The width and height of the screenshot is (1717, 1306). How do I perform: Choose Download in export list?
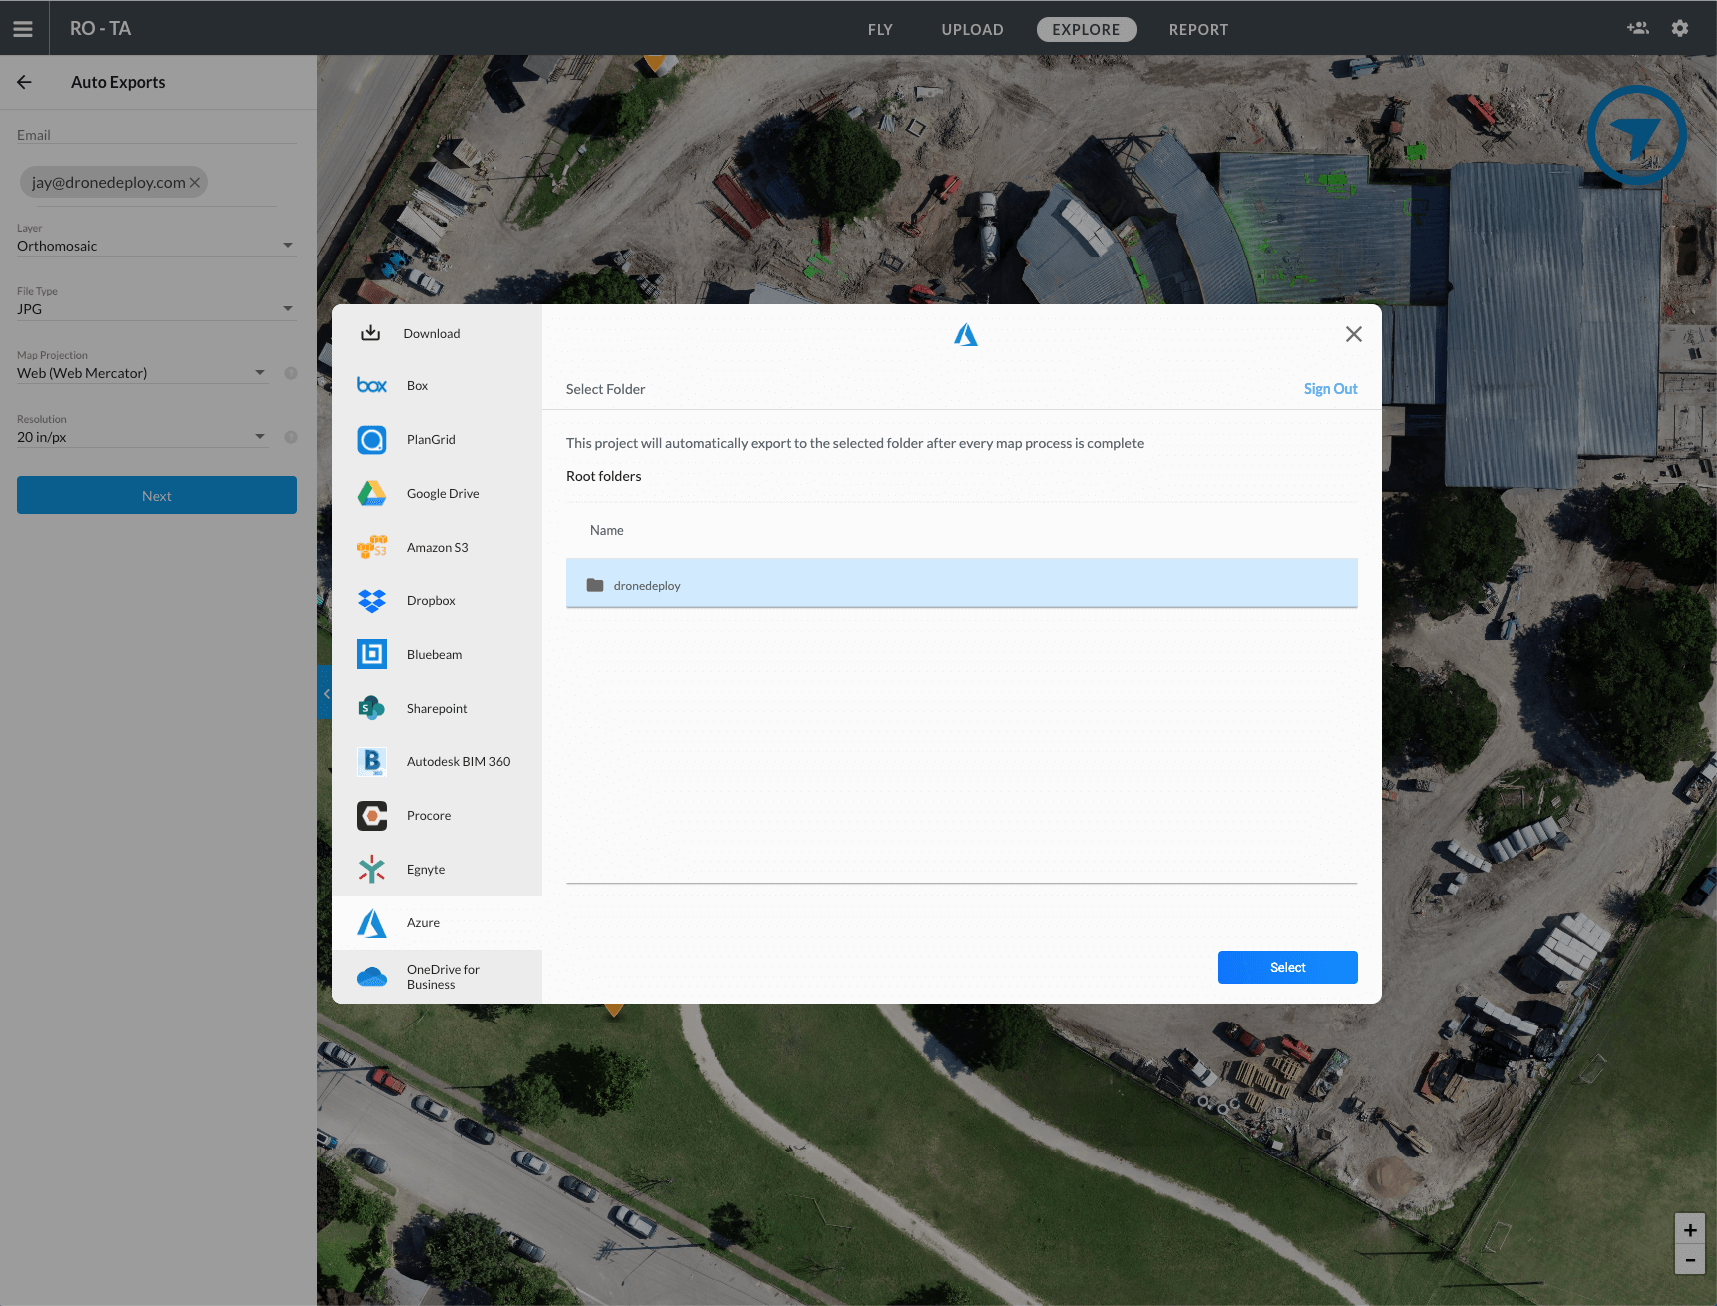pyautogui.click(x=432, y=334)
